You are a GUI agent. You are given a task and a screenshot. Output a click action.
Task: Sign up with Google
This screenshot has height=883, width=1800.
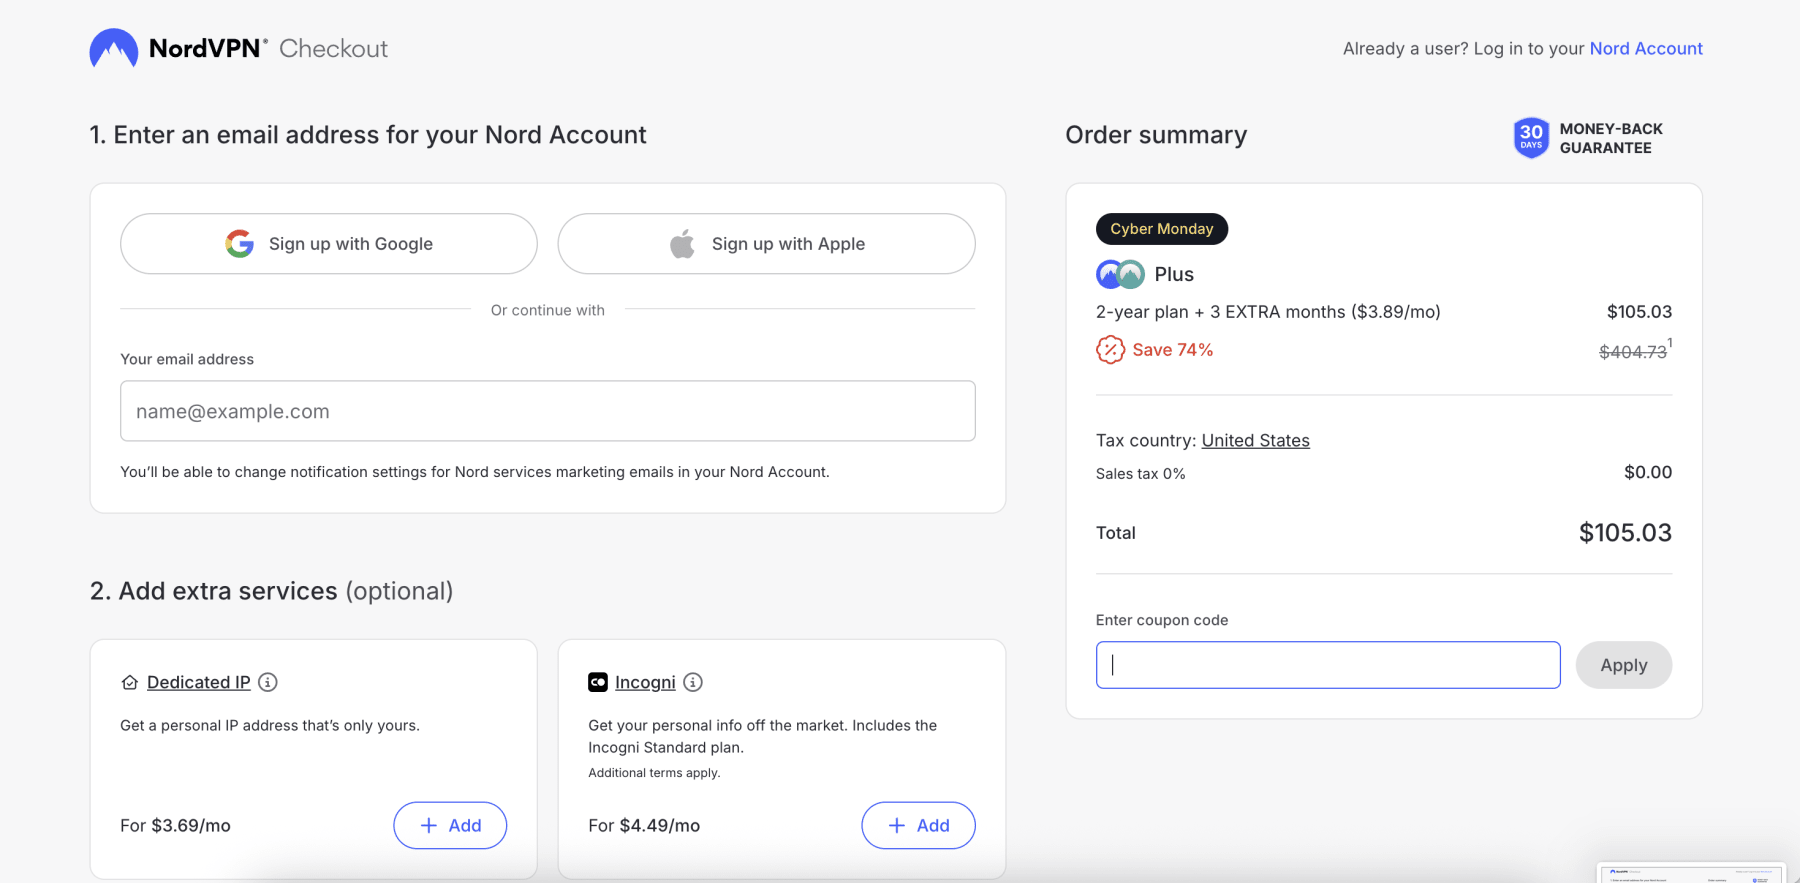click(329, 243)
